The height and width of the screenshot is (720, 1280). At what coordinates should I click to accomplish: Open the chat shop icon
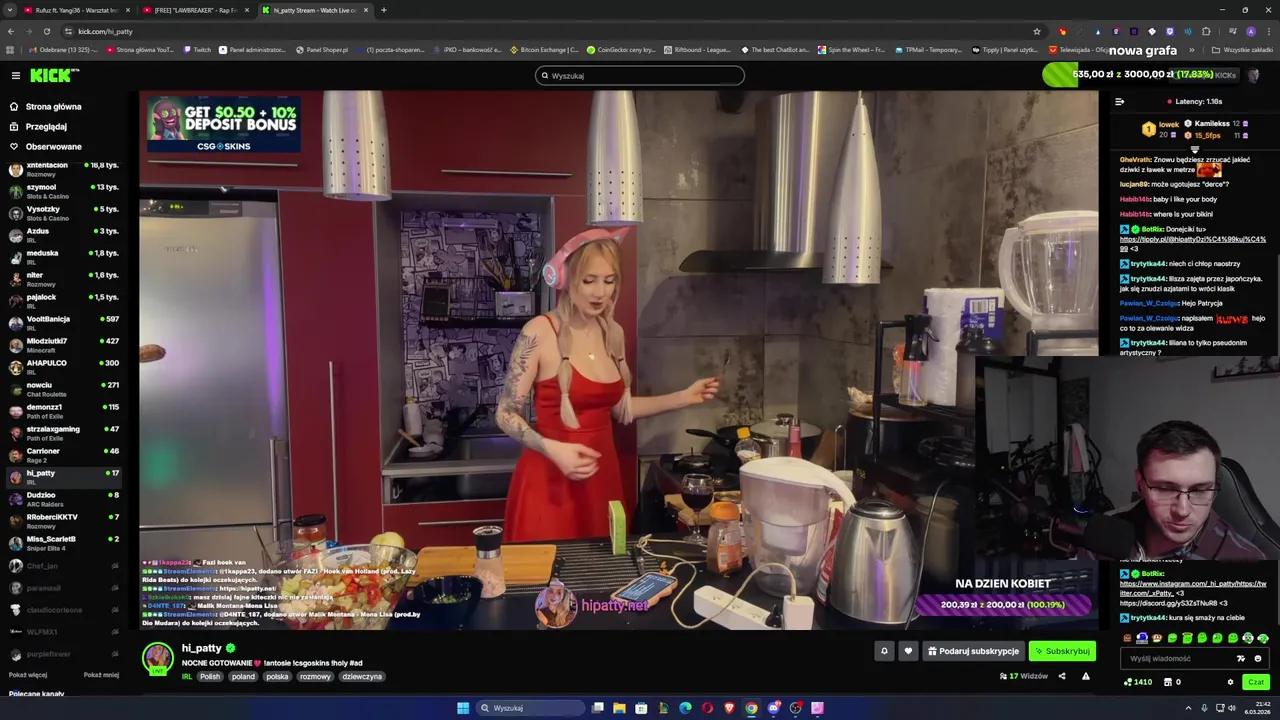(1167, 682)
